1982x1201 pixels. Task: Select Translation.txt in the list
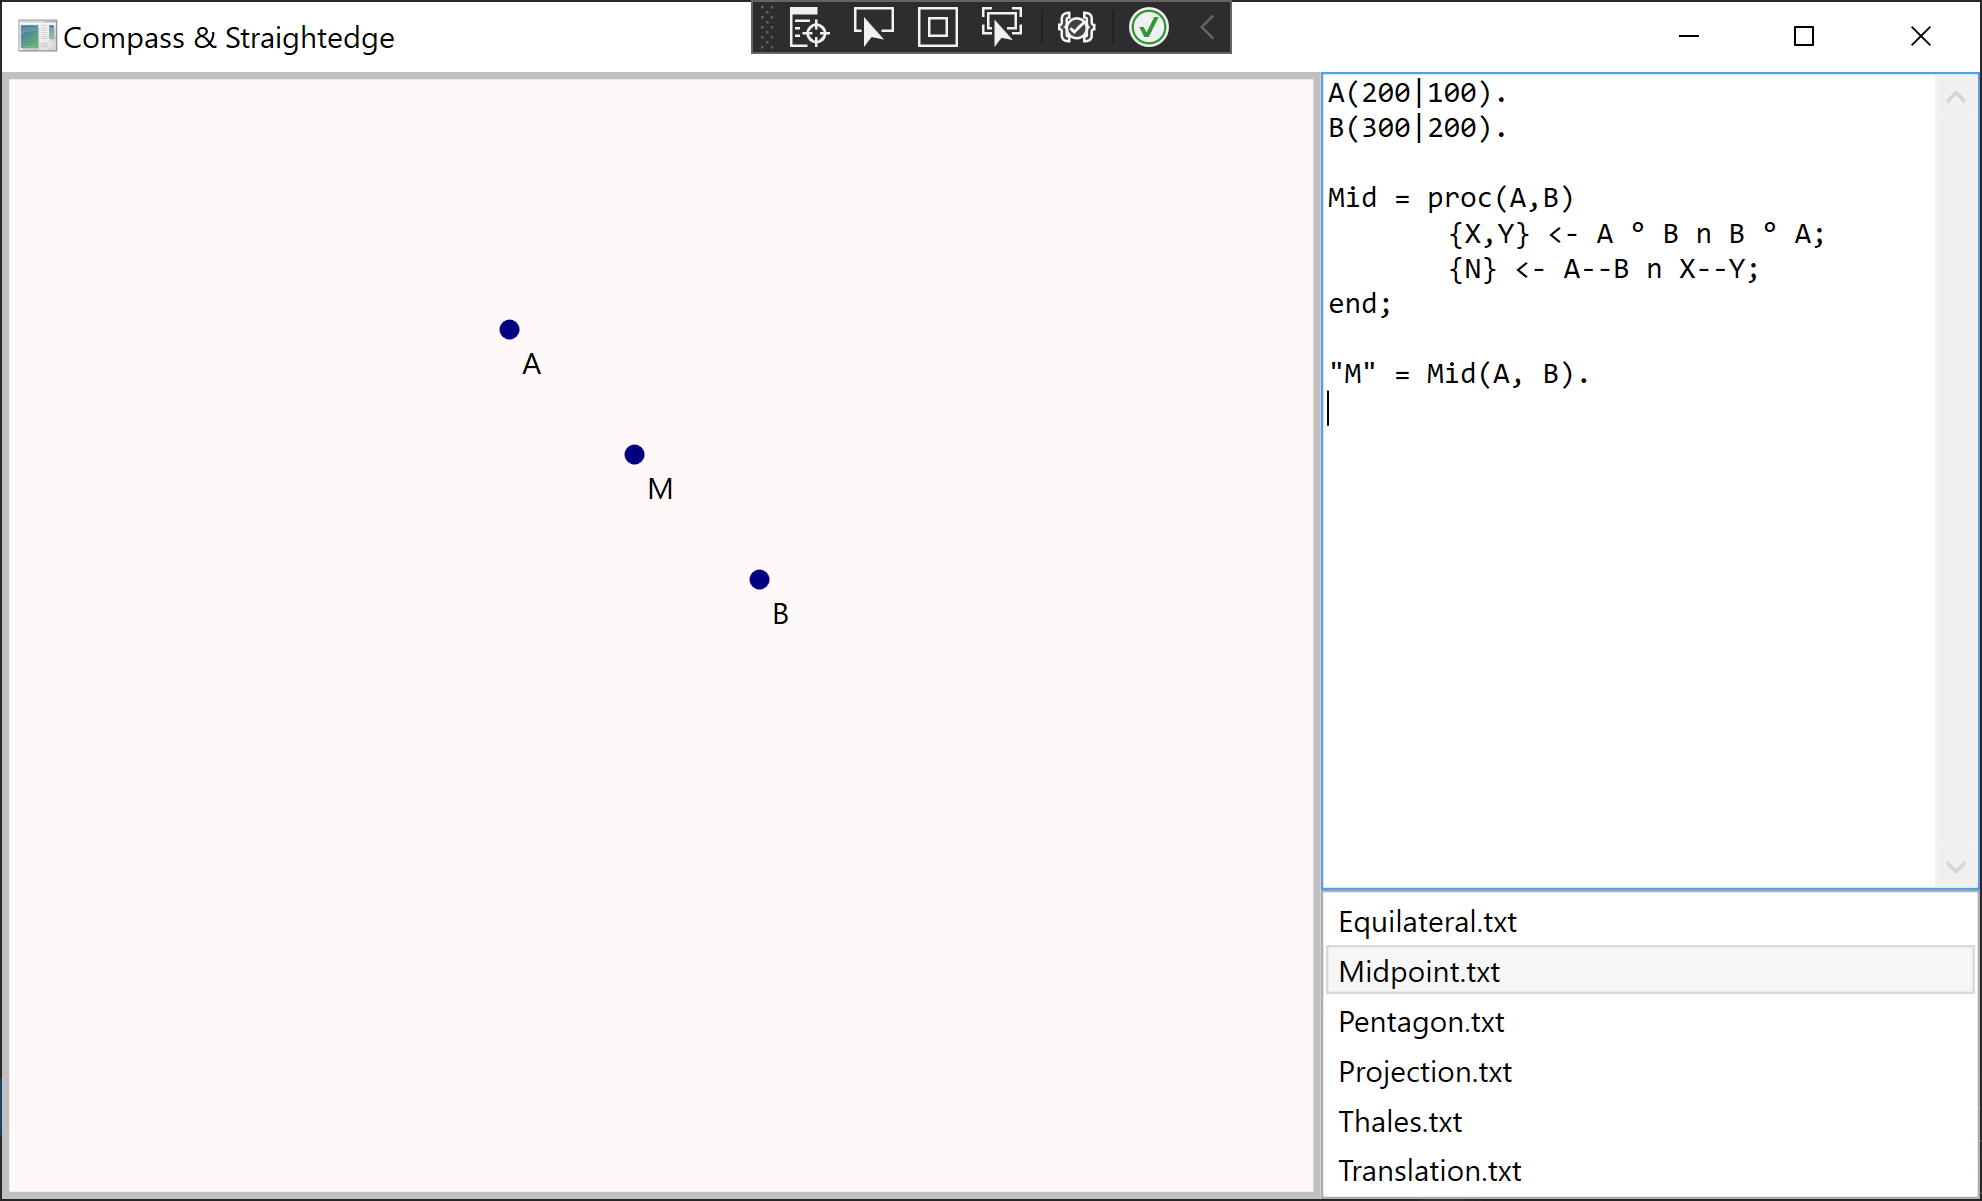(x=1429, y=1171)
